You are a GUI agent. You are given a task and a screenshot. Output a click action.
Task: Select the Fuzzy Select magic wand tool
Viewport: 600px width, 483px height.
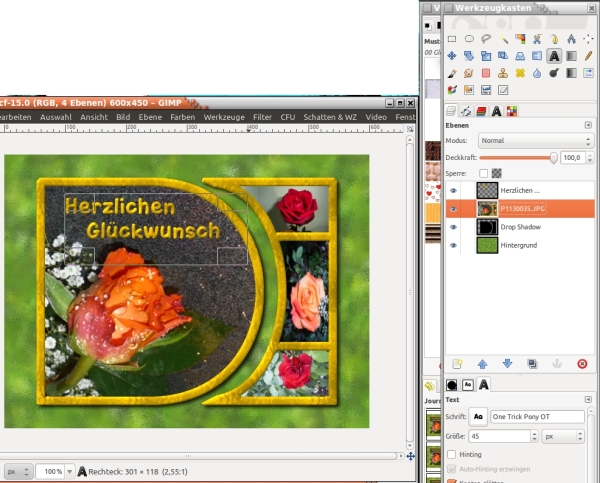pos(503,39)
